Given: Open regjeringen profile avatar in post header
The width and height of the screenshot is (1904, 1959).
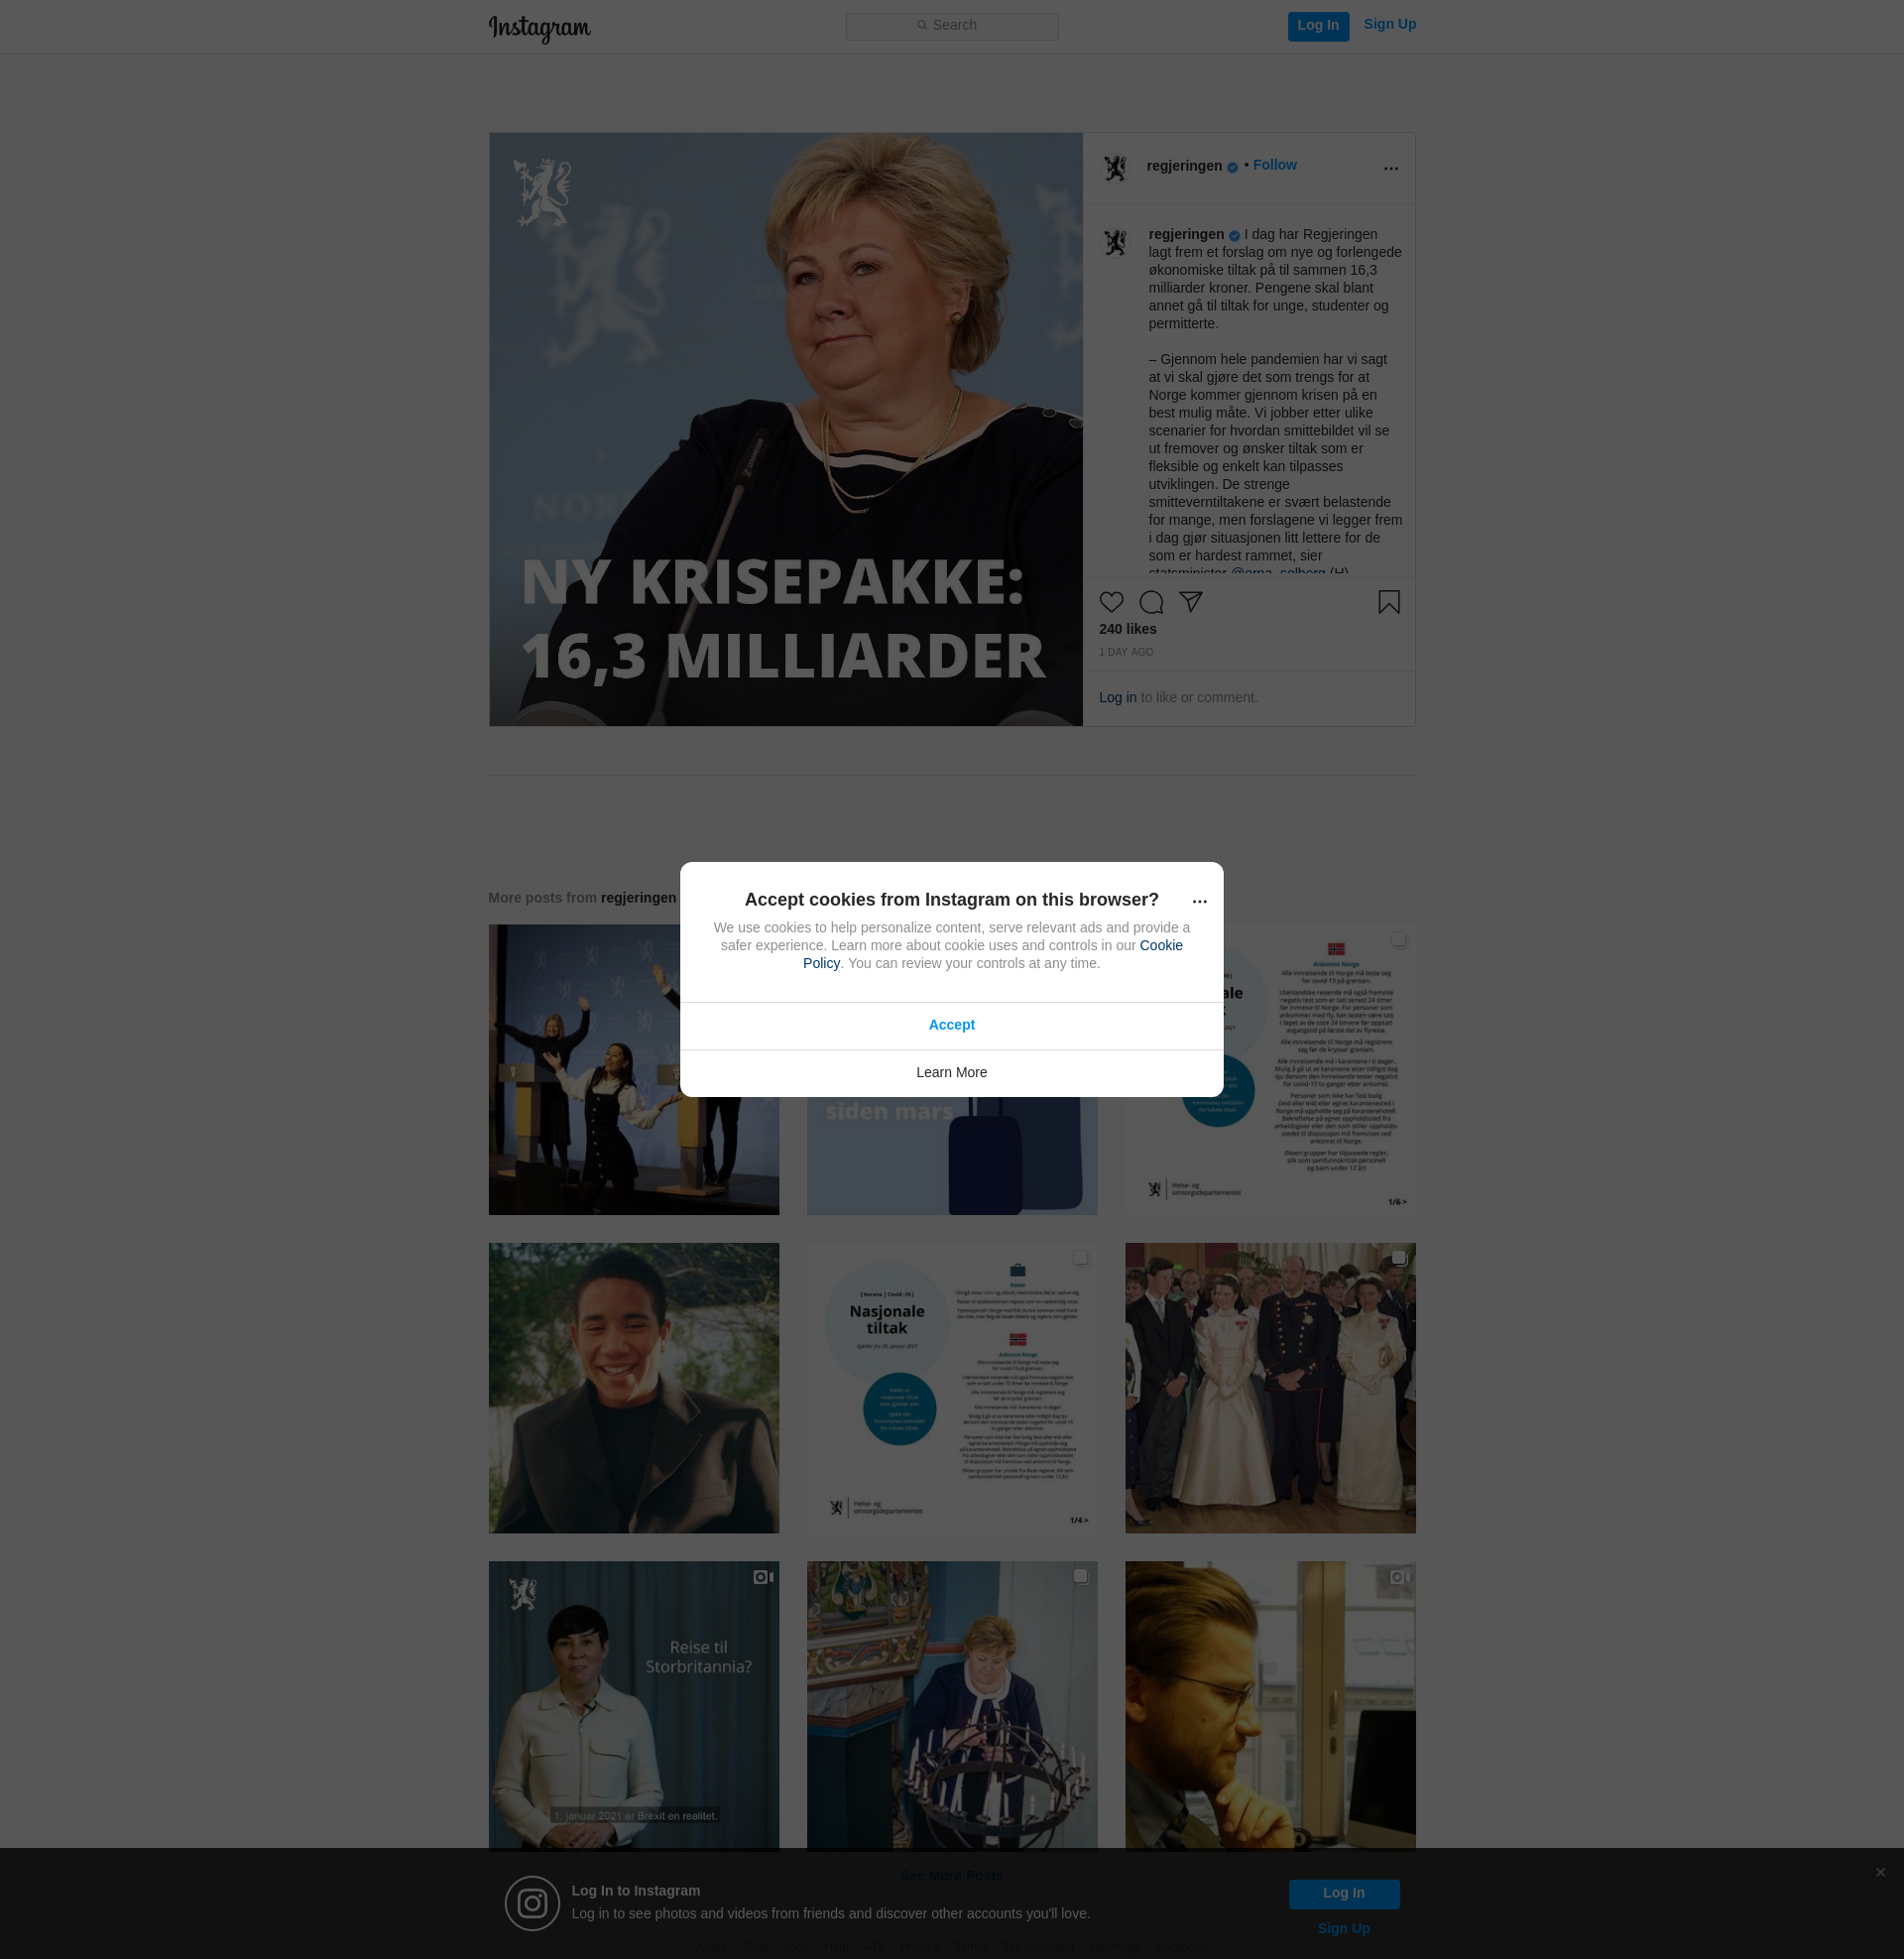Looking at the screenshot, I should point(1114,168).
